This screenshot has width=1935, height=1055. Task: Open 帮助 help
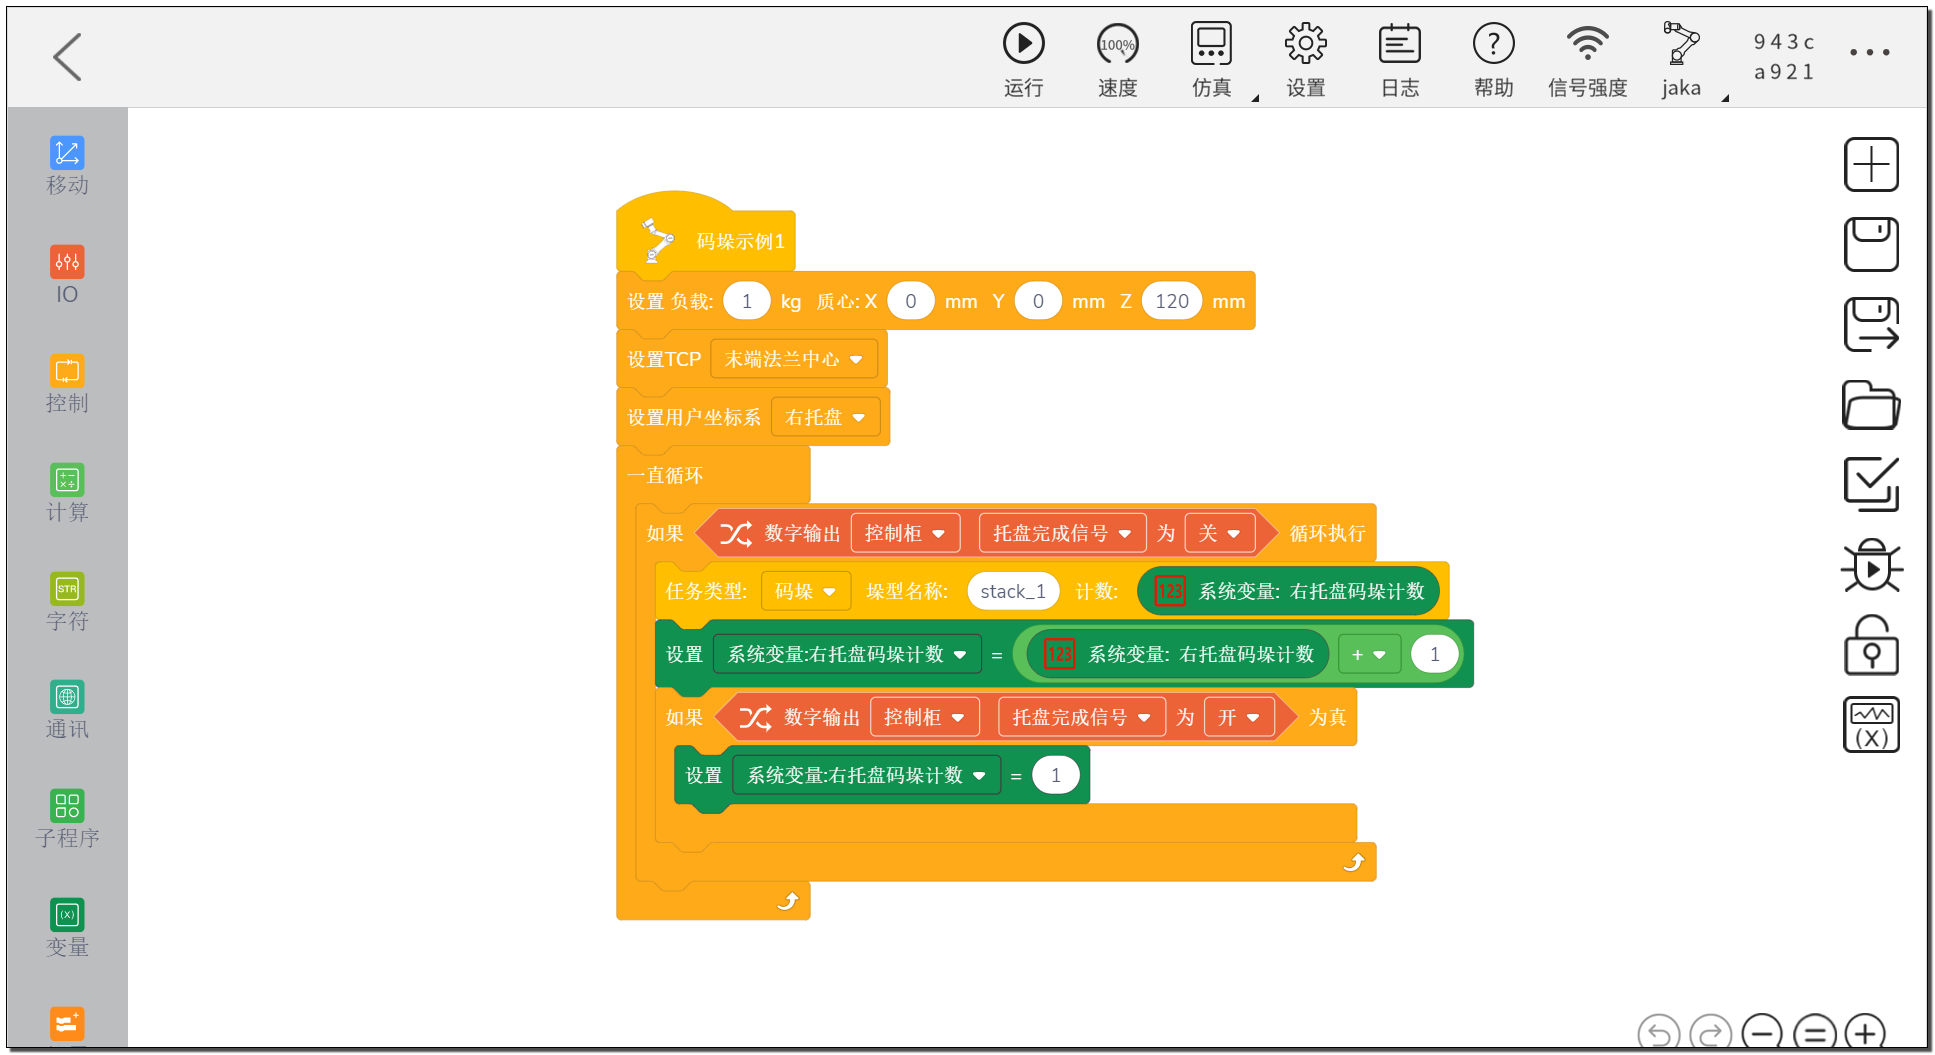[1493, 60]
